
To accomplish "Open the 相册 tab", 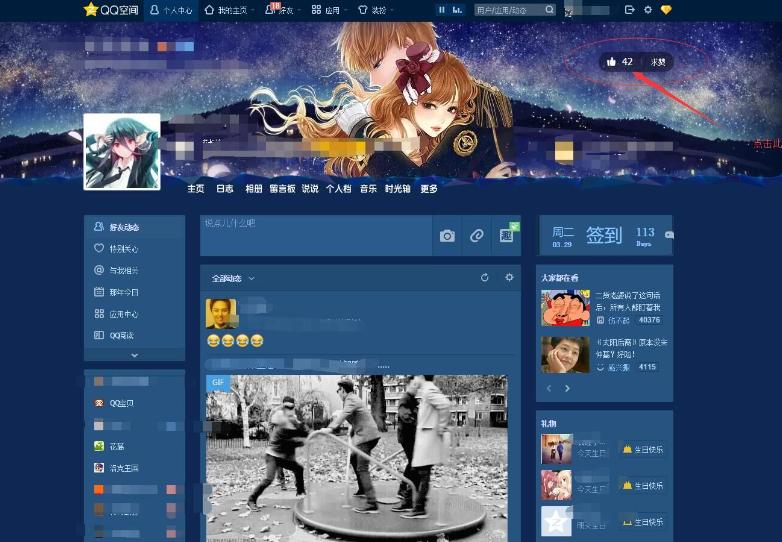I will pyautogui.click(x=253, y=188).
